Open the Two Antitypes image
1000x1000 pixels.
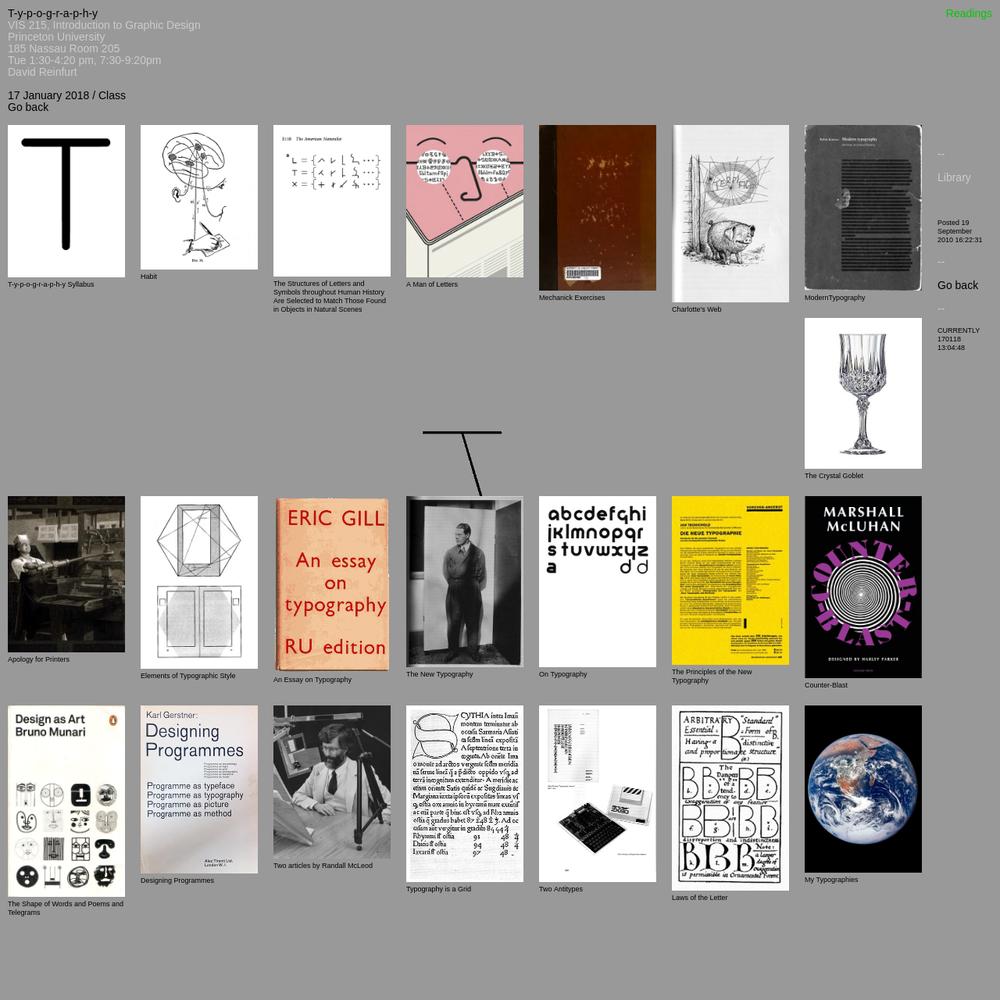(597, 793)
